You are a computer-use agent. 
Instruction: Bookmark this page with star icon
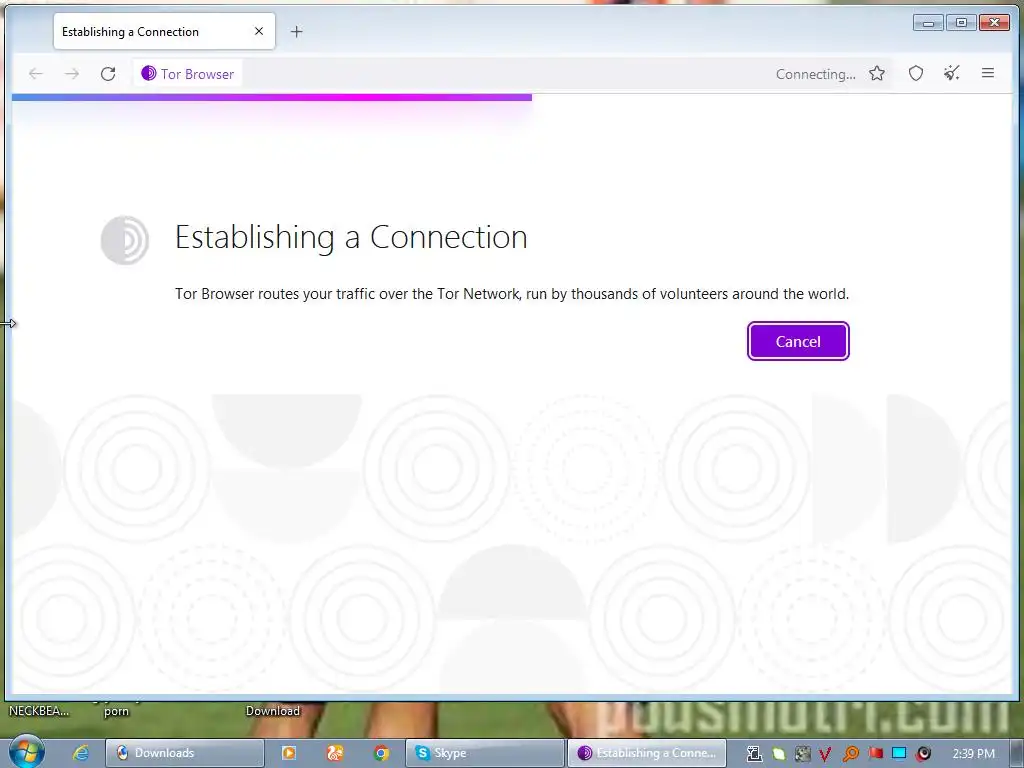pyautogui.click(x=876, y=74)
